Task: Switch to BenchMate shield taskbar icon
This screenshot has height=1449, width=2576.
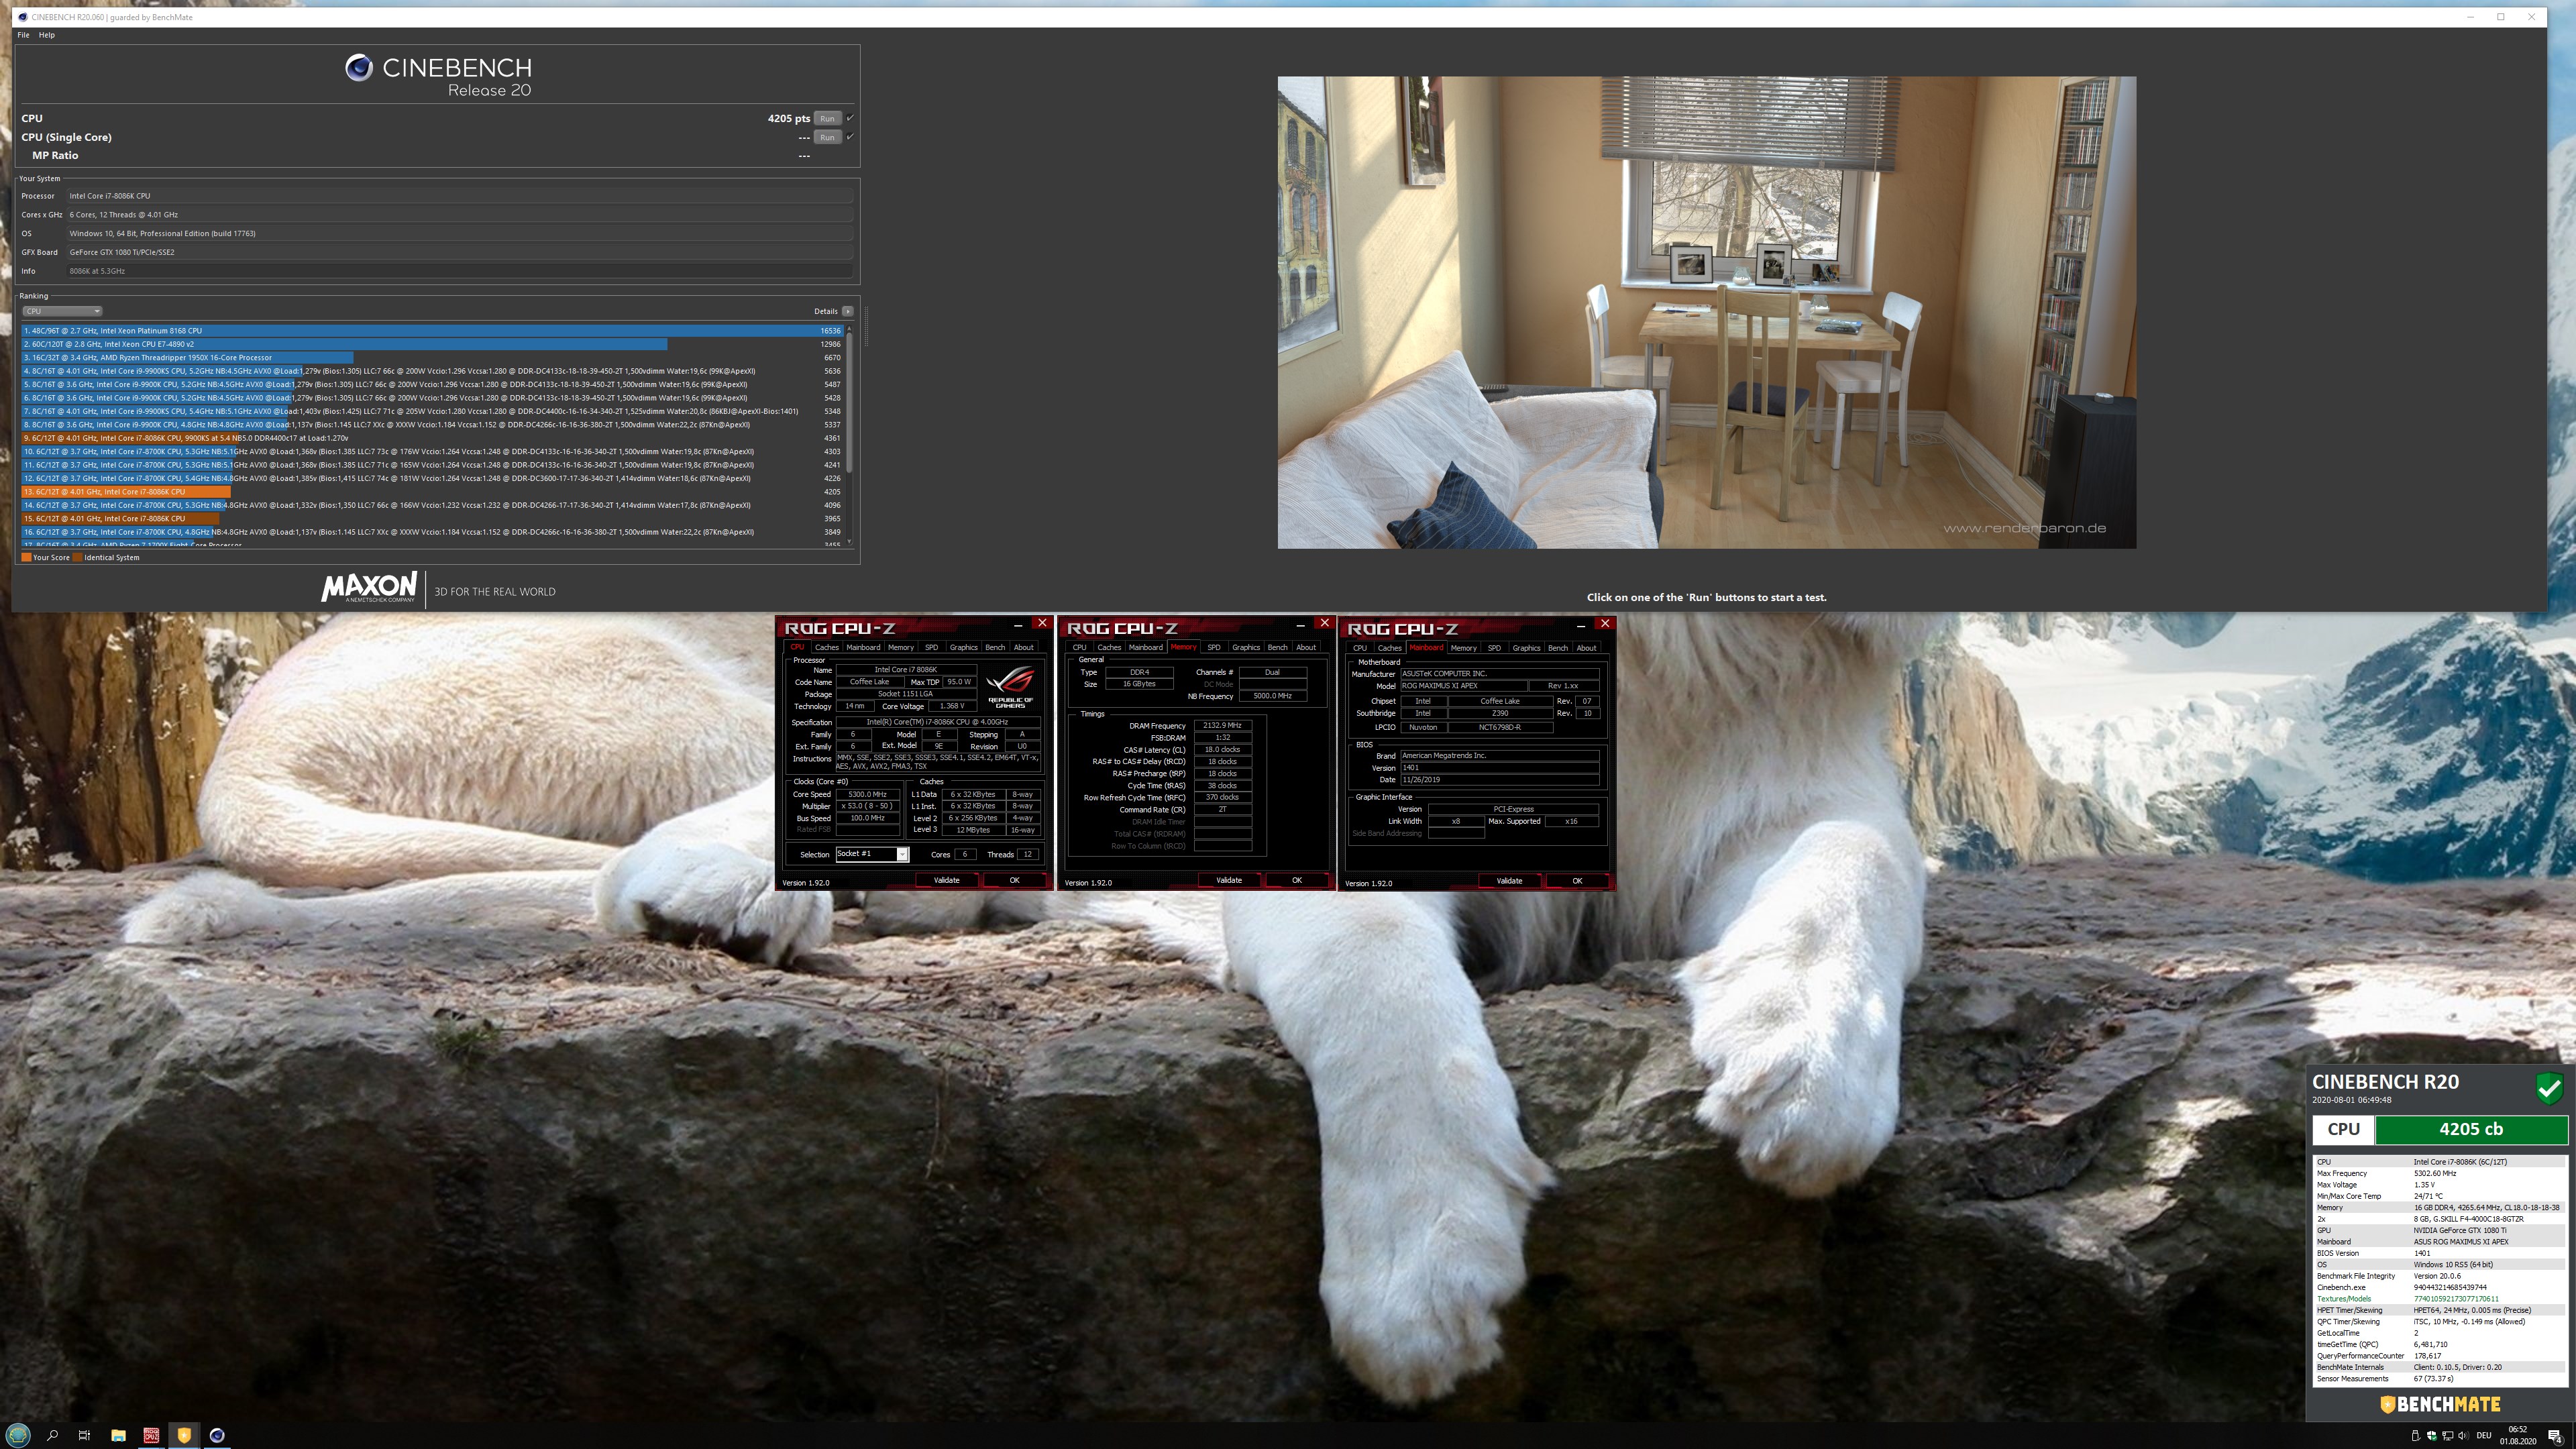Action: (184, 1435)
